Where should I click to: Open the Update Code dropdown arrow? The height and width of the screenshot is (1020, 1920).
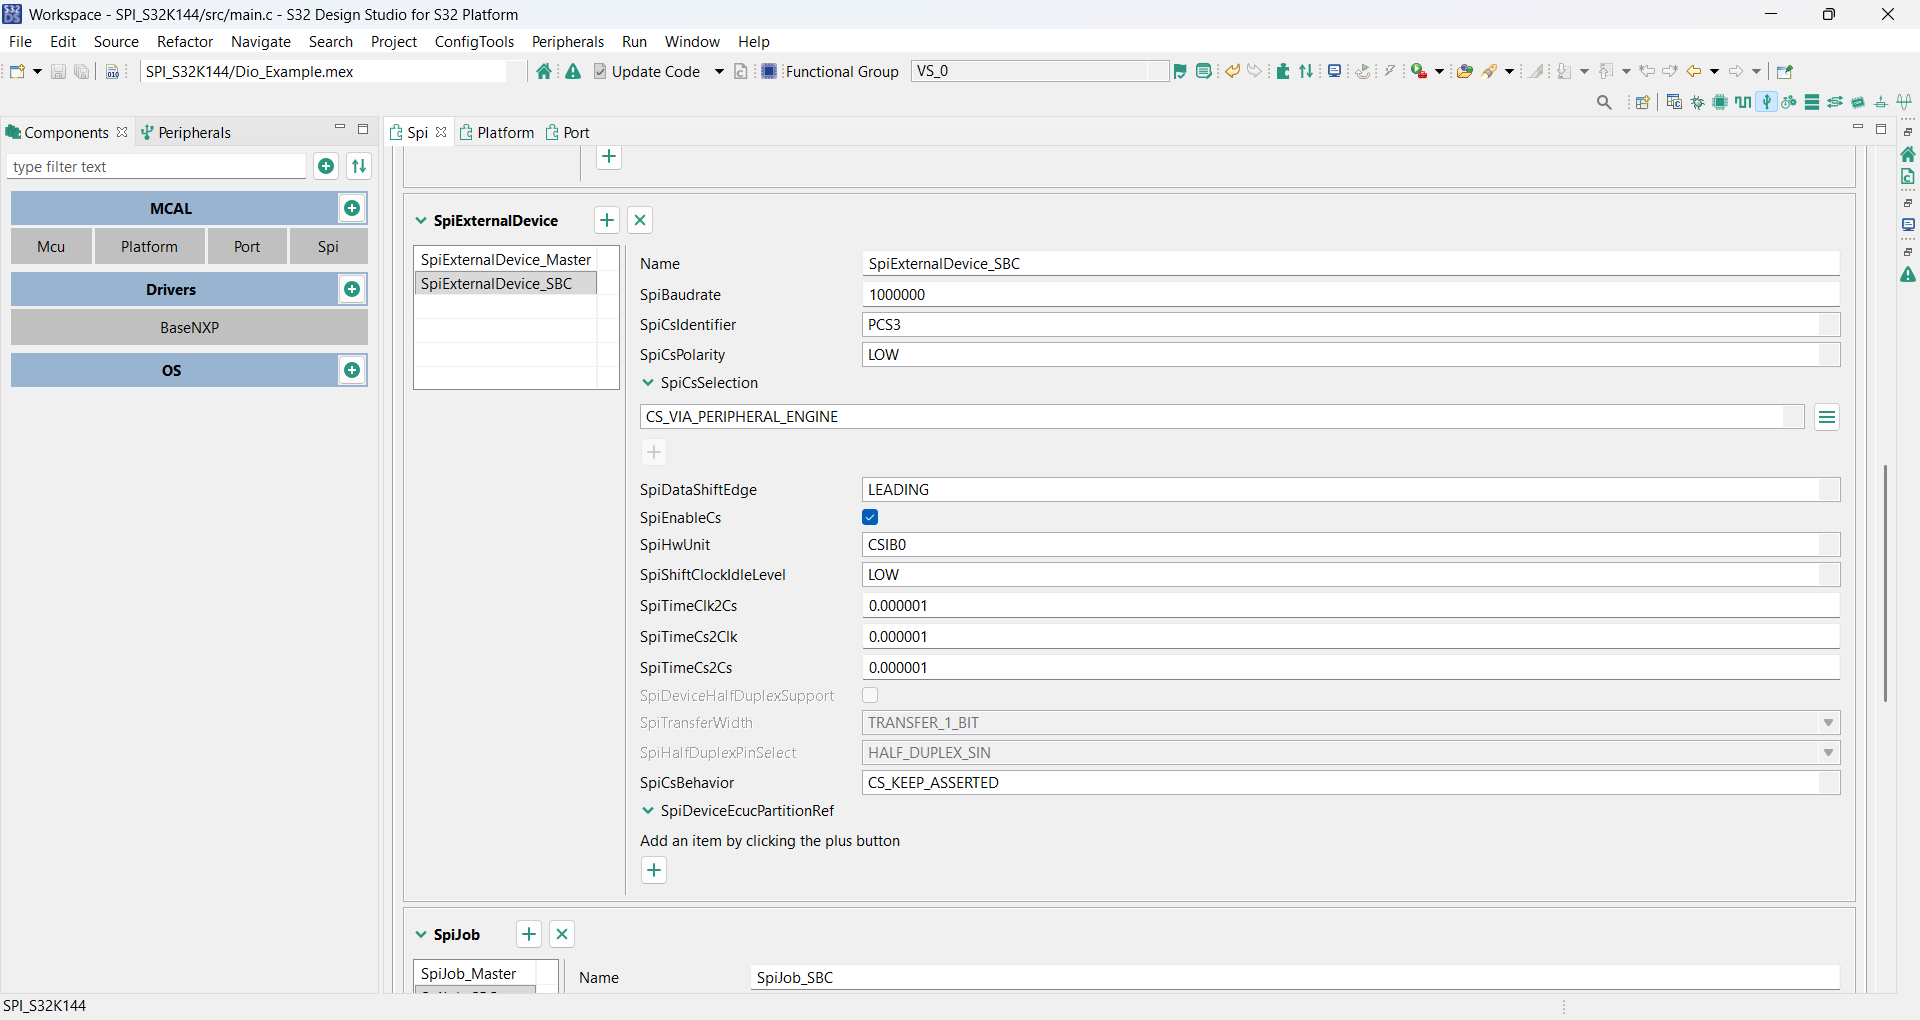coord(718,71)
